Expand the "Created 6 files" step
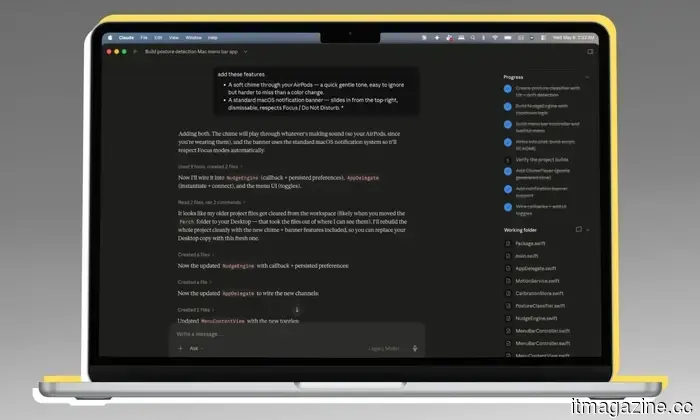700x420 pixels. click(196, 254)
